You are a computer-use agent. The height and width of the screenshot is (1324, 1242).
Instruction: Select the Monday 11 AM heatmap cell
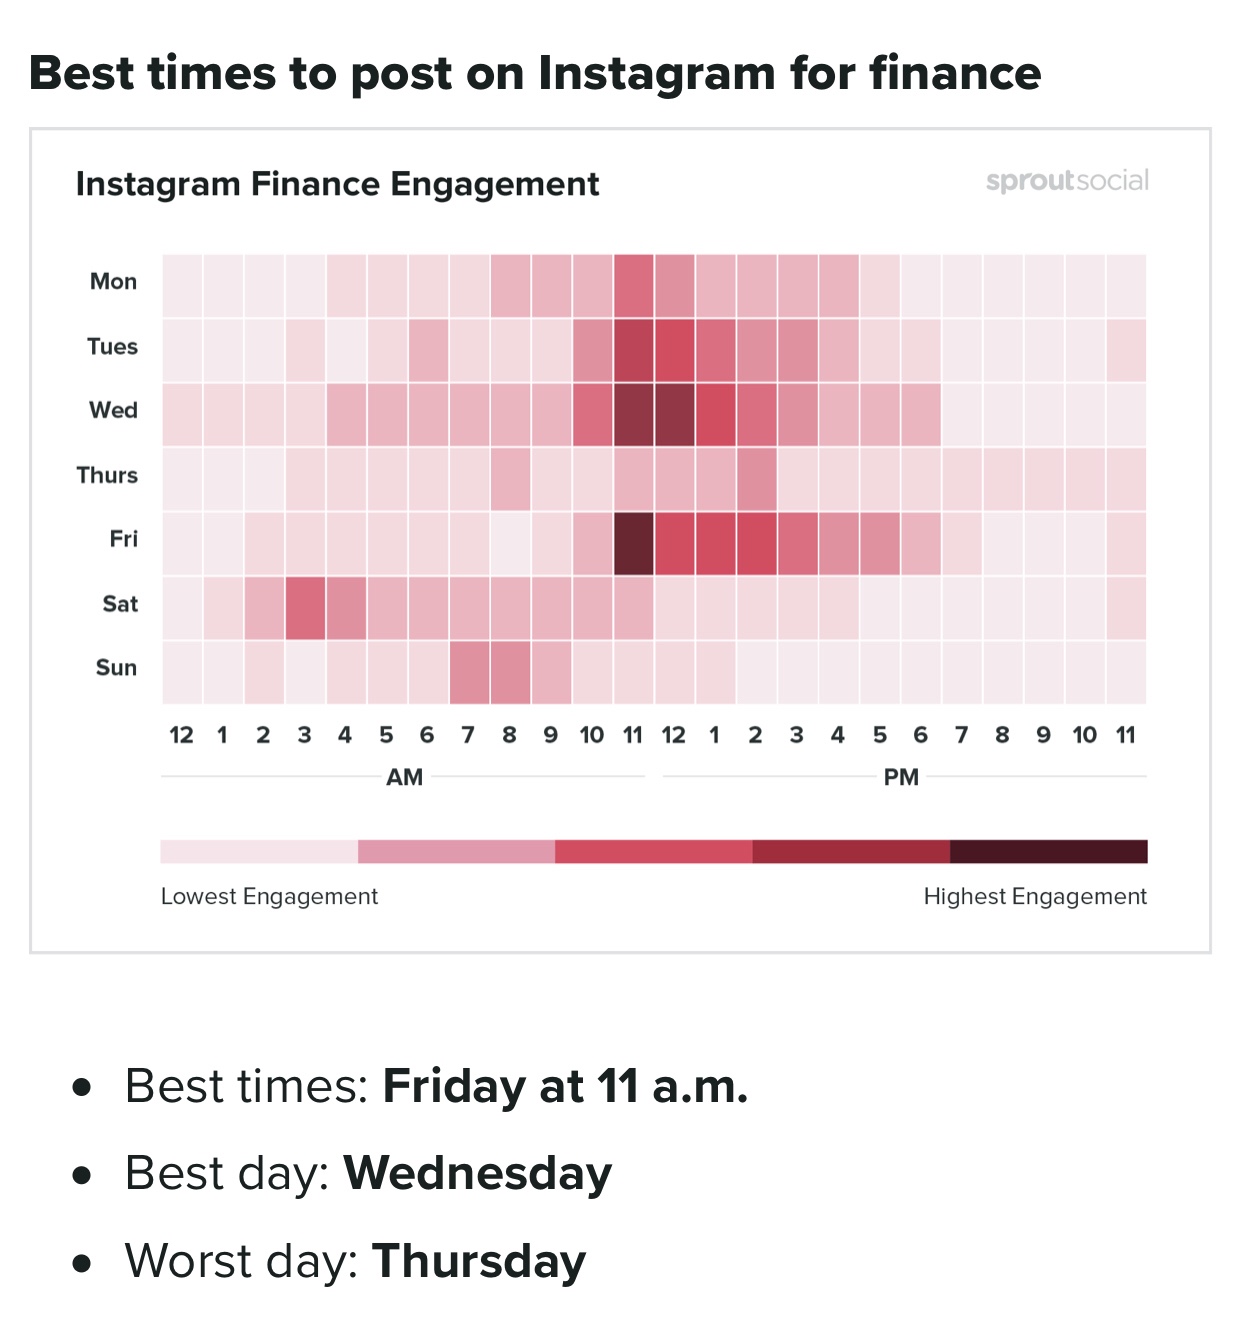click(x=633, y=286)
